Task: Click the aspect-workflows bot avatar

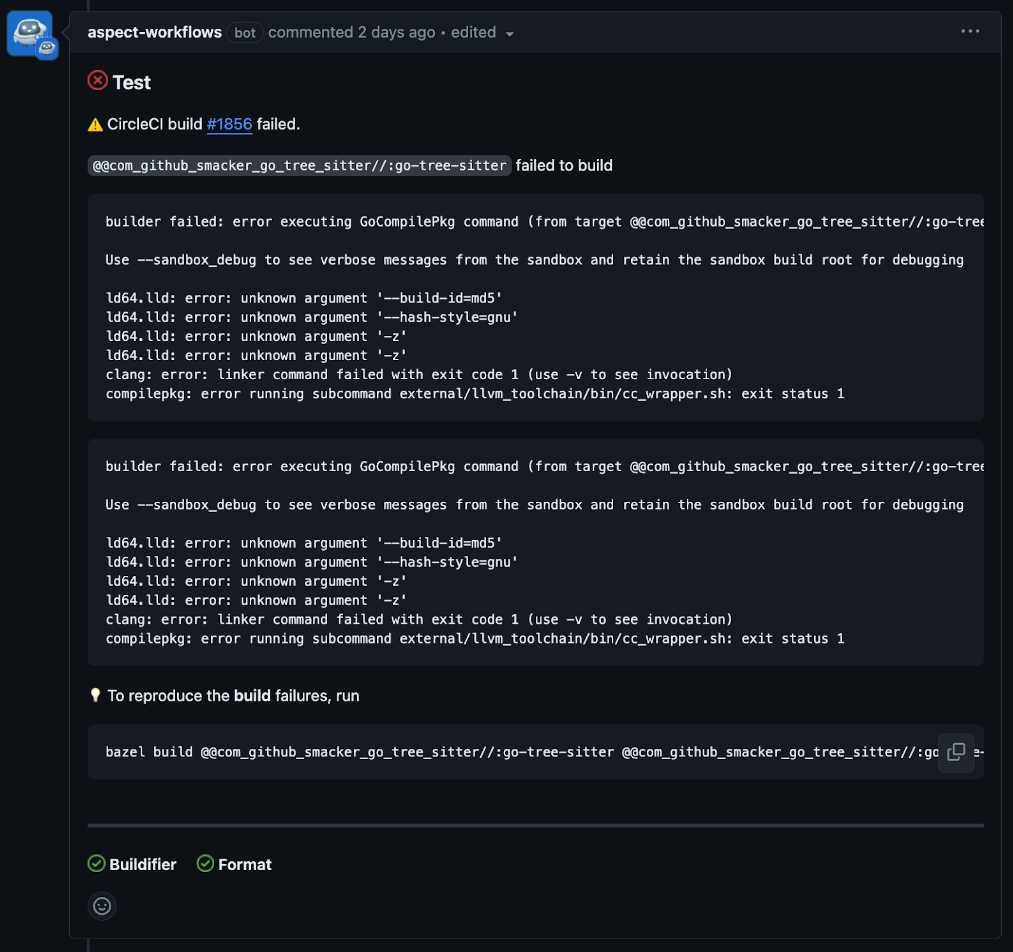Action: tap(30, 34)
